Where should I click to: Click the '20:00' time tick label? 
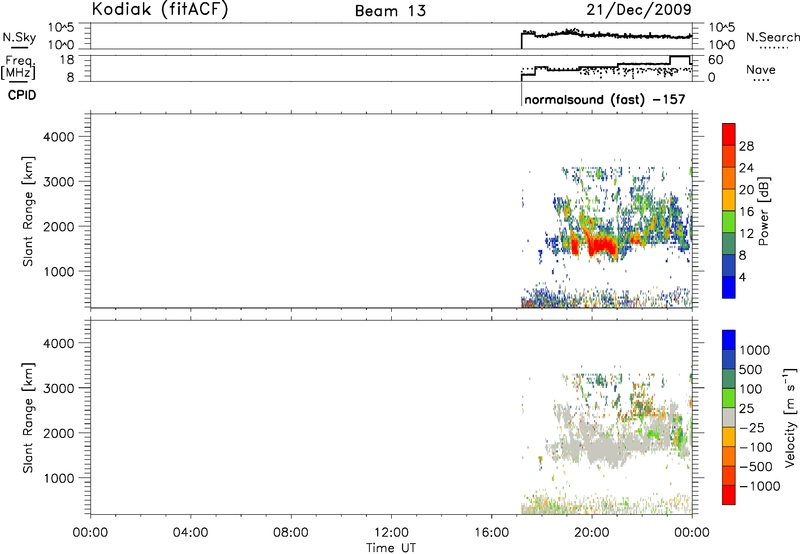click(x=591, y=533)
